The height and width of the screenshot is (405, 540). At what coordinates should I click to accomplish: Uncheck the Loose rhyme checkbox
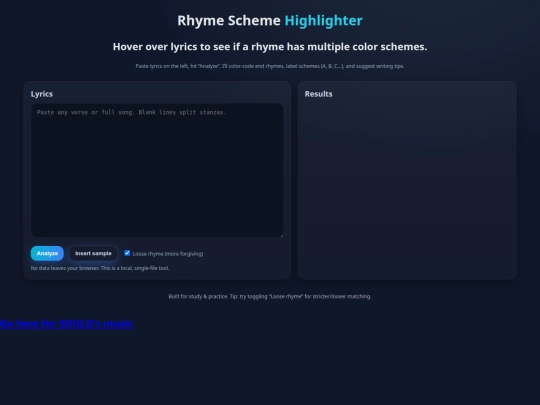(x=127, y=253)
